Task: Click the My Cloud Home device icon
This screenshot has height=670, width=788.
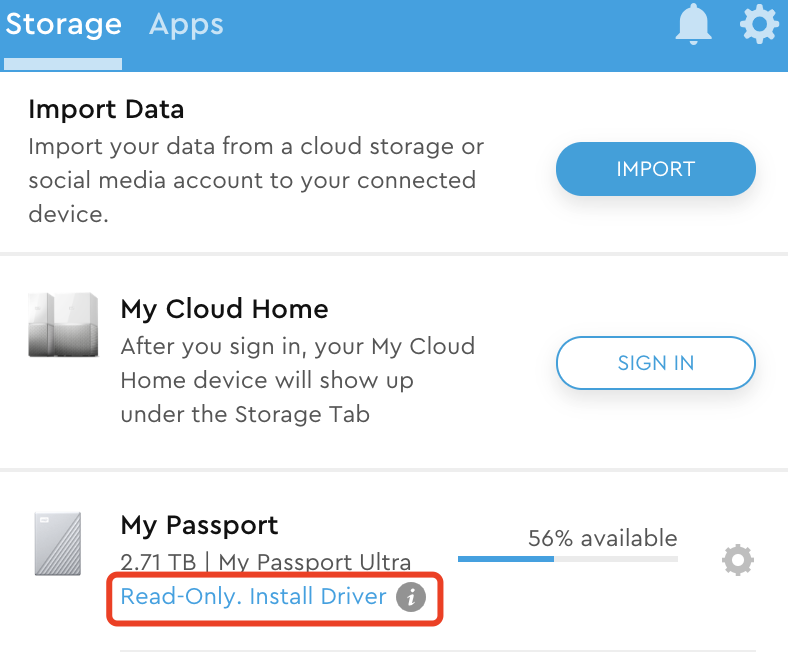Action: [63, 325]
